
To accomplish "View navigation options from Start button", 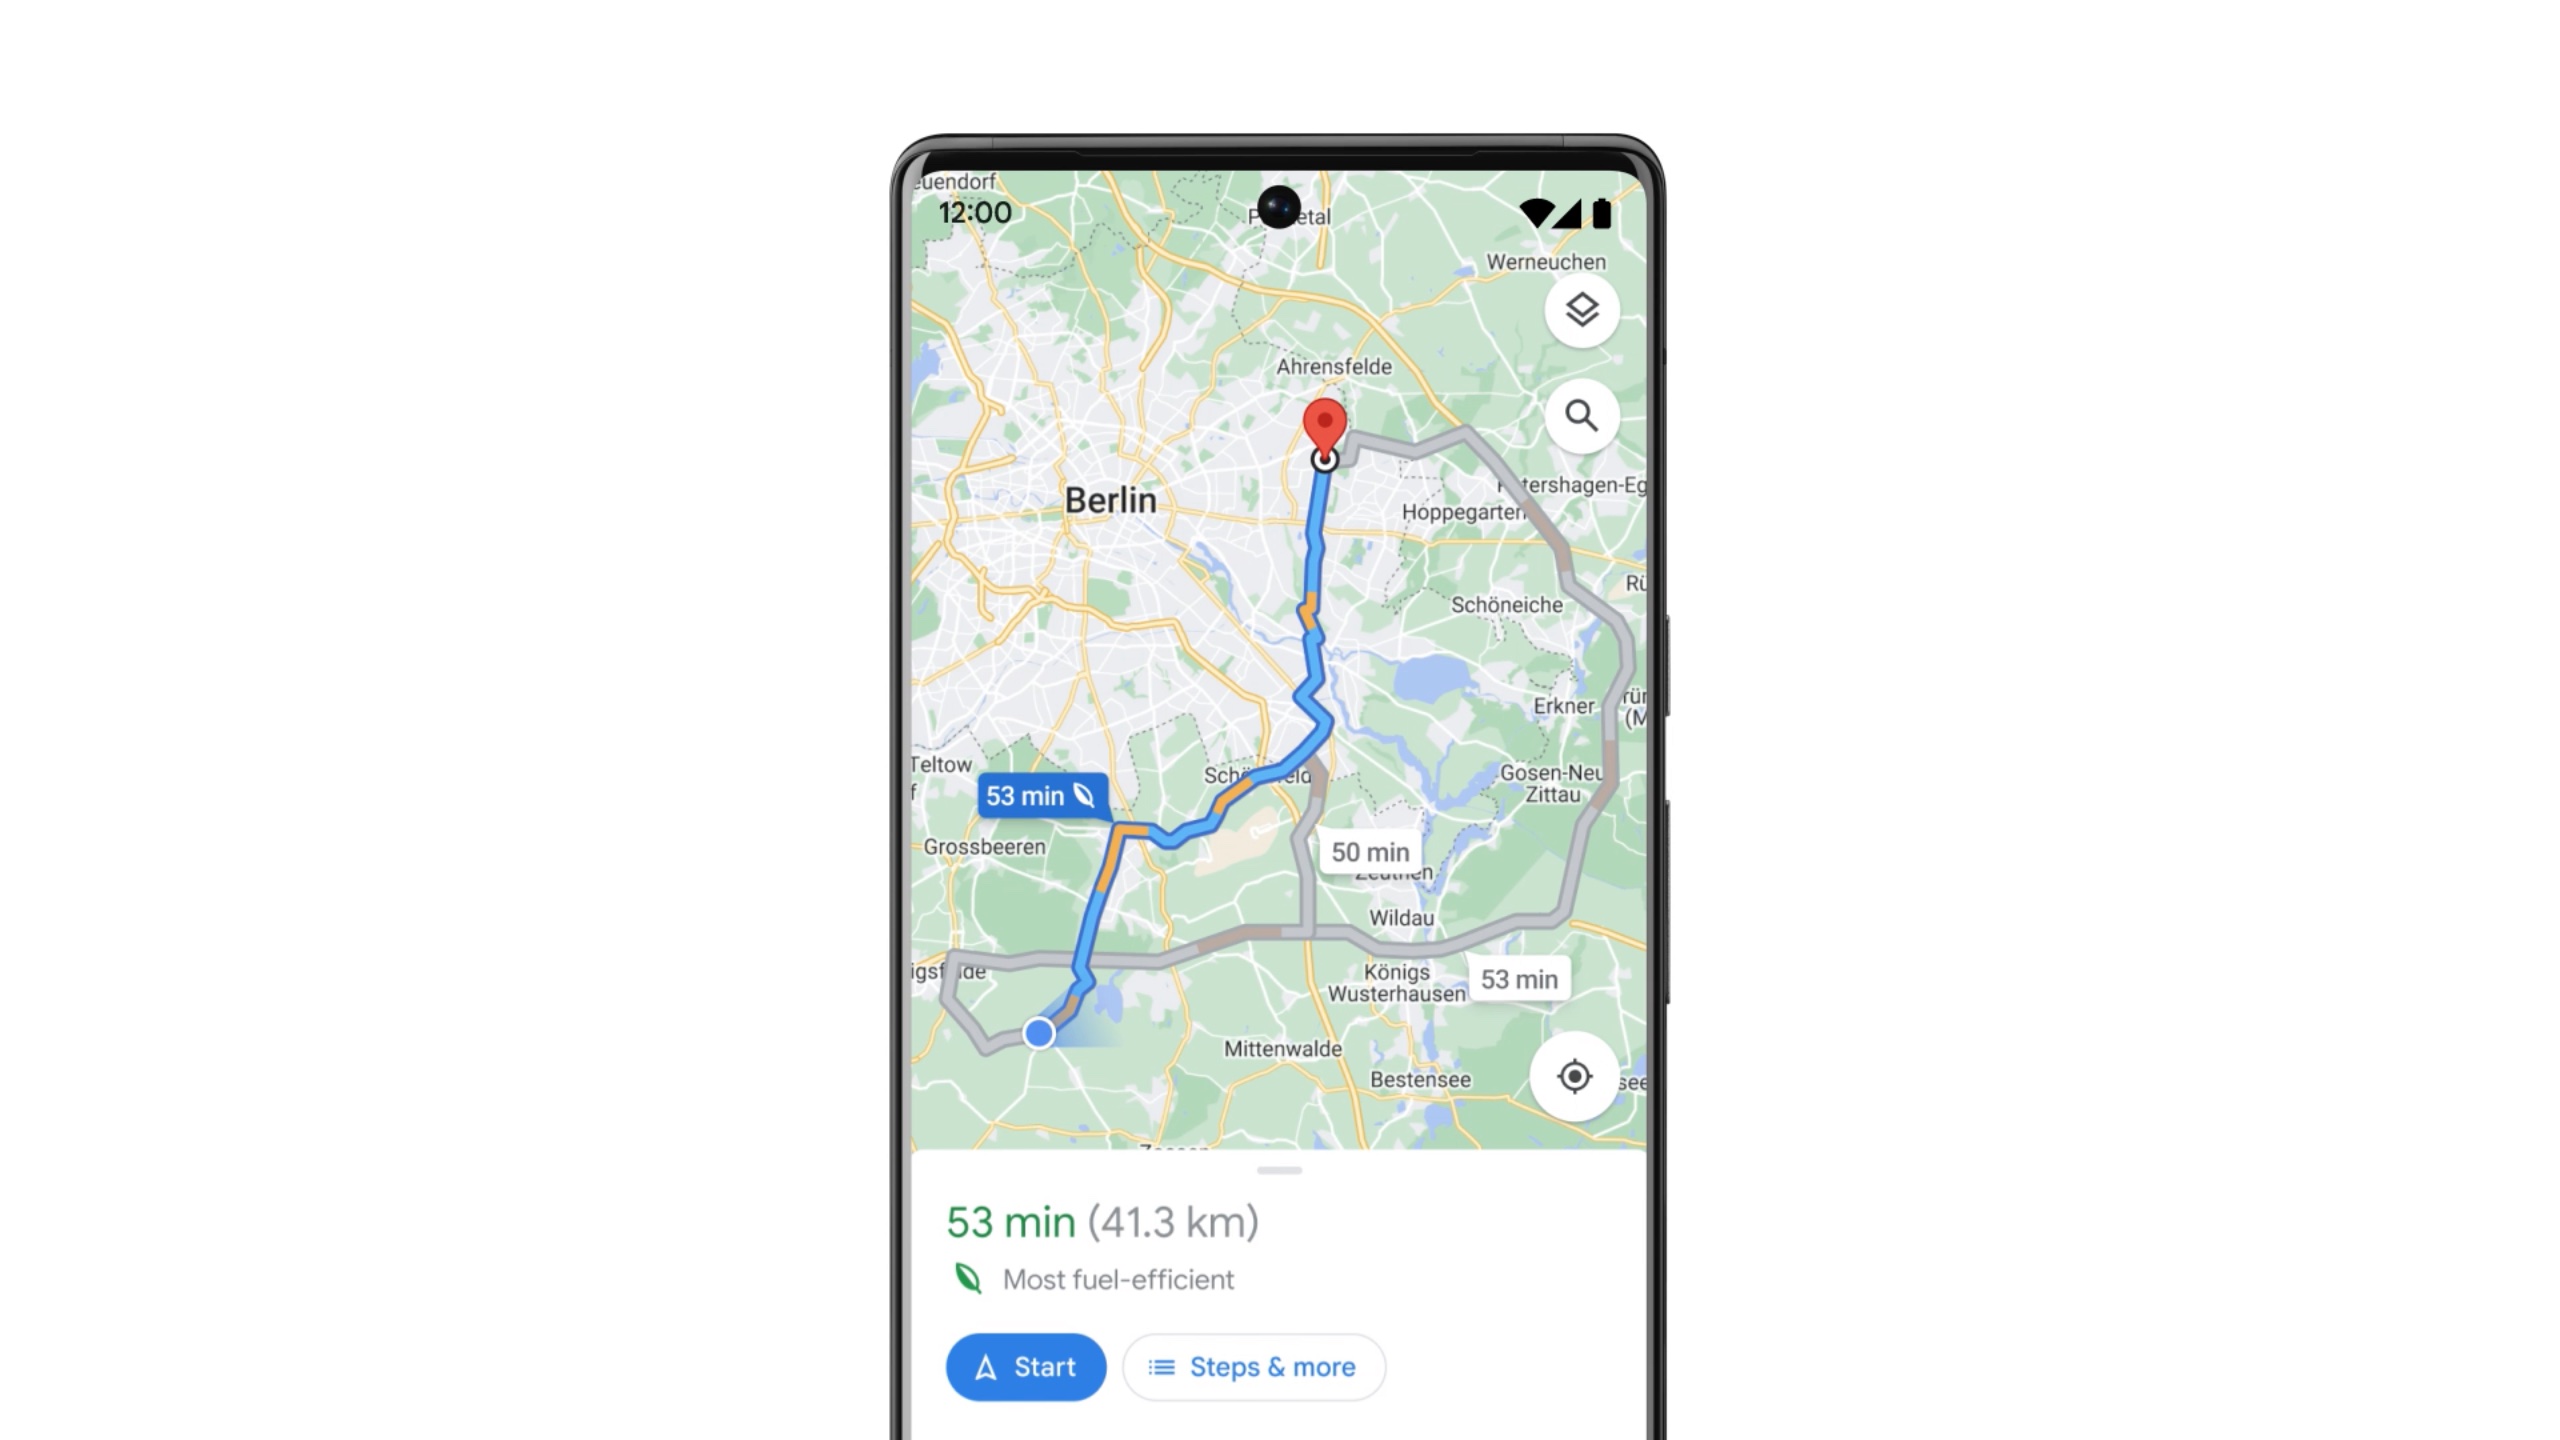I will [x=1025, y=1366].
